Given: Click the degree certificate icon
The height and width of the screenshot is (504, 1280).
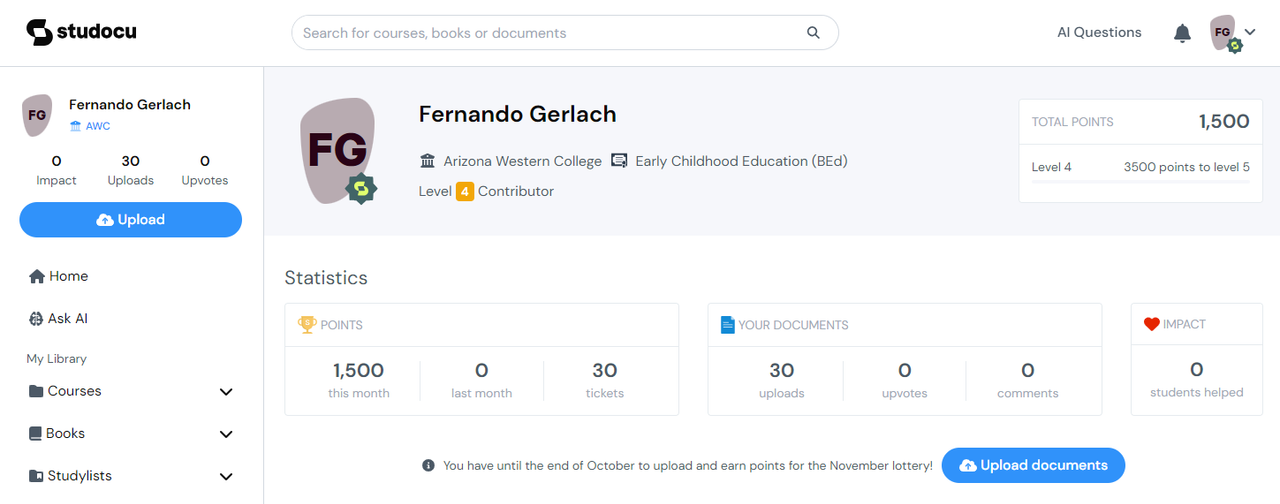Looking at the screenshot, I should 619,161.
